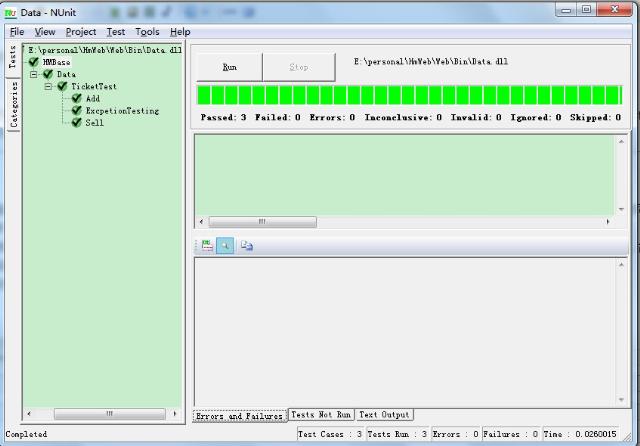Click 'Failures : 0' in status bar
The image size is (640, 446).
[510, 434]
